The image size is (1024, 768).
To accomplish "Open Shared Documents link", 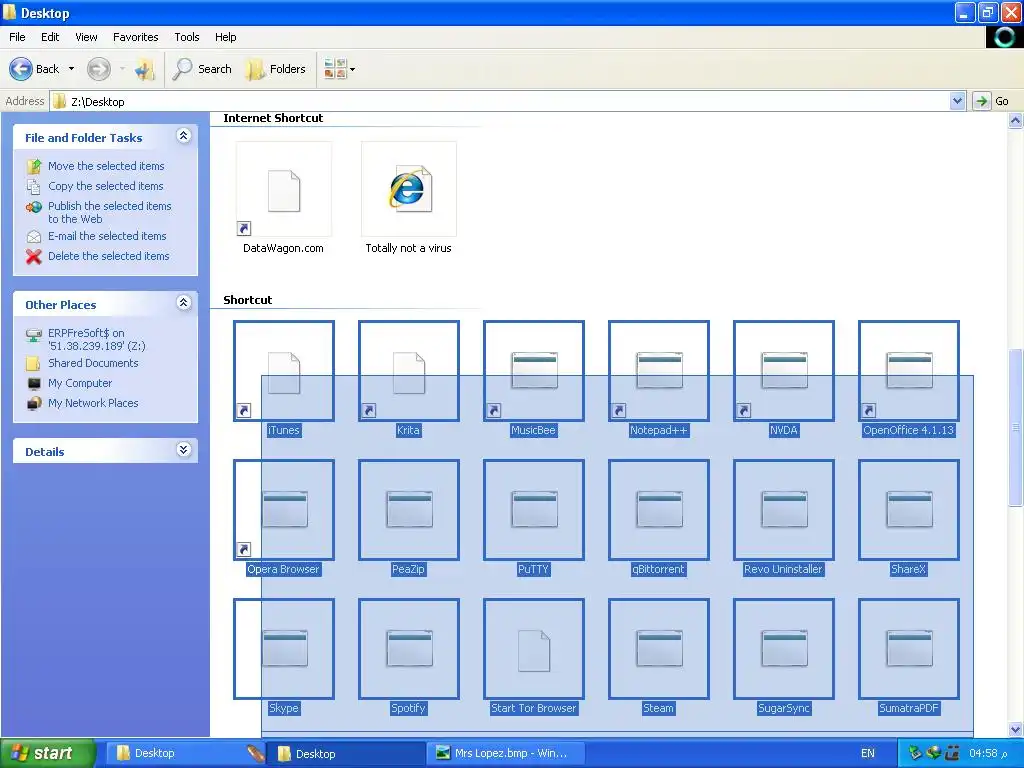I will 93,363.
